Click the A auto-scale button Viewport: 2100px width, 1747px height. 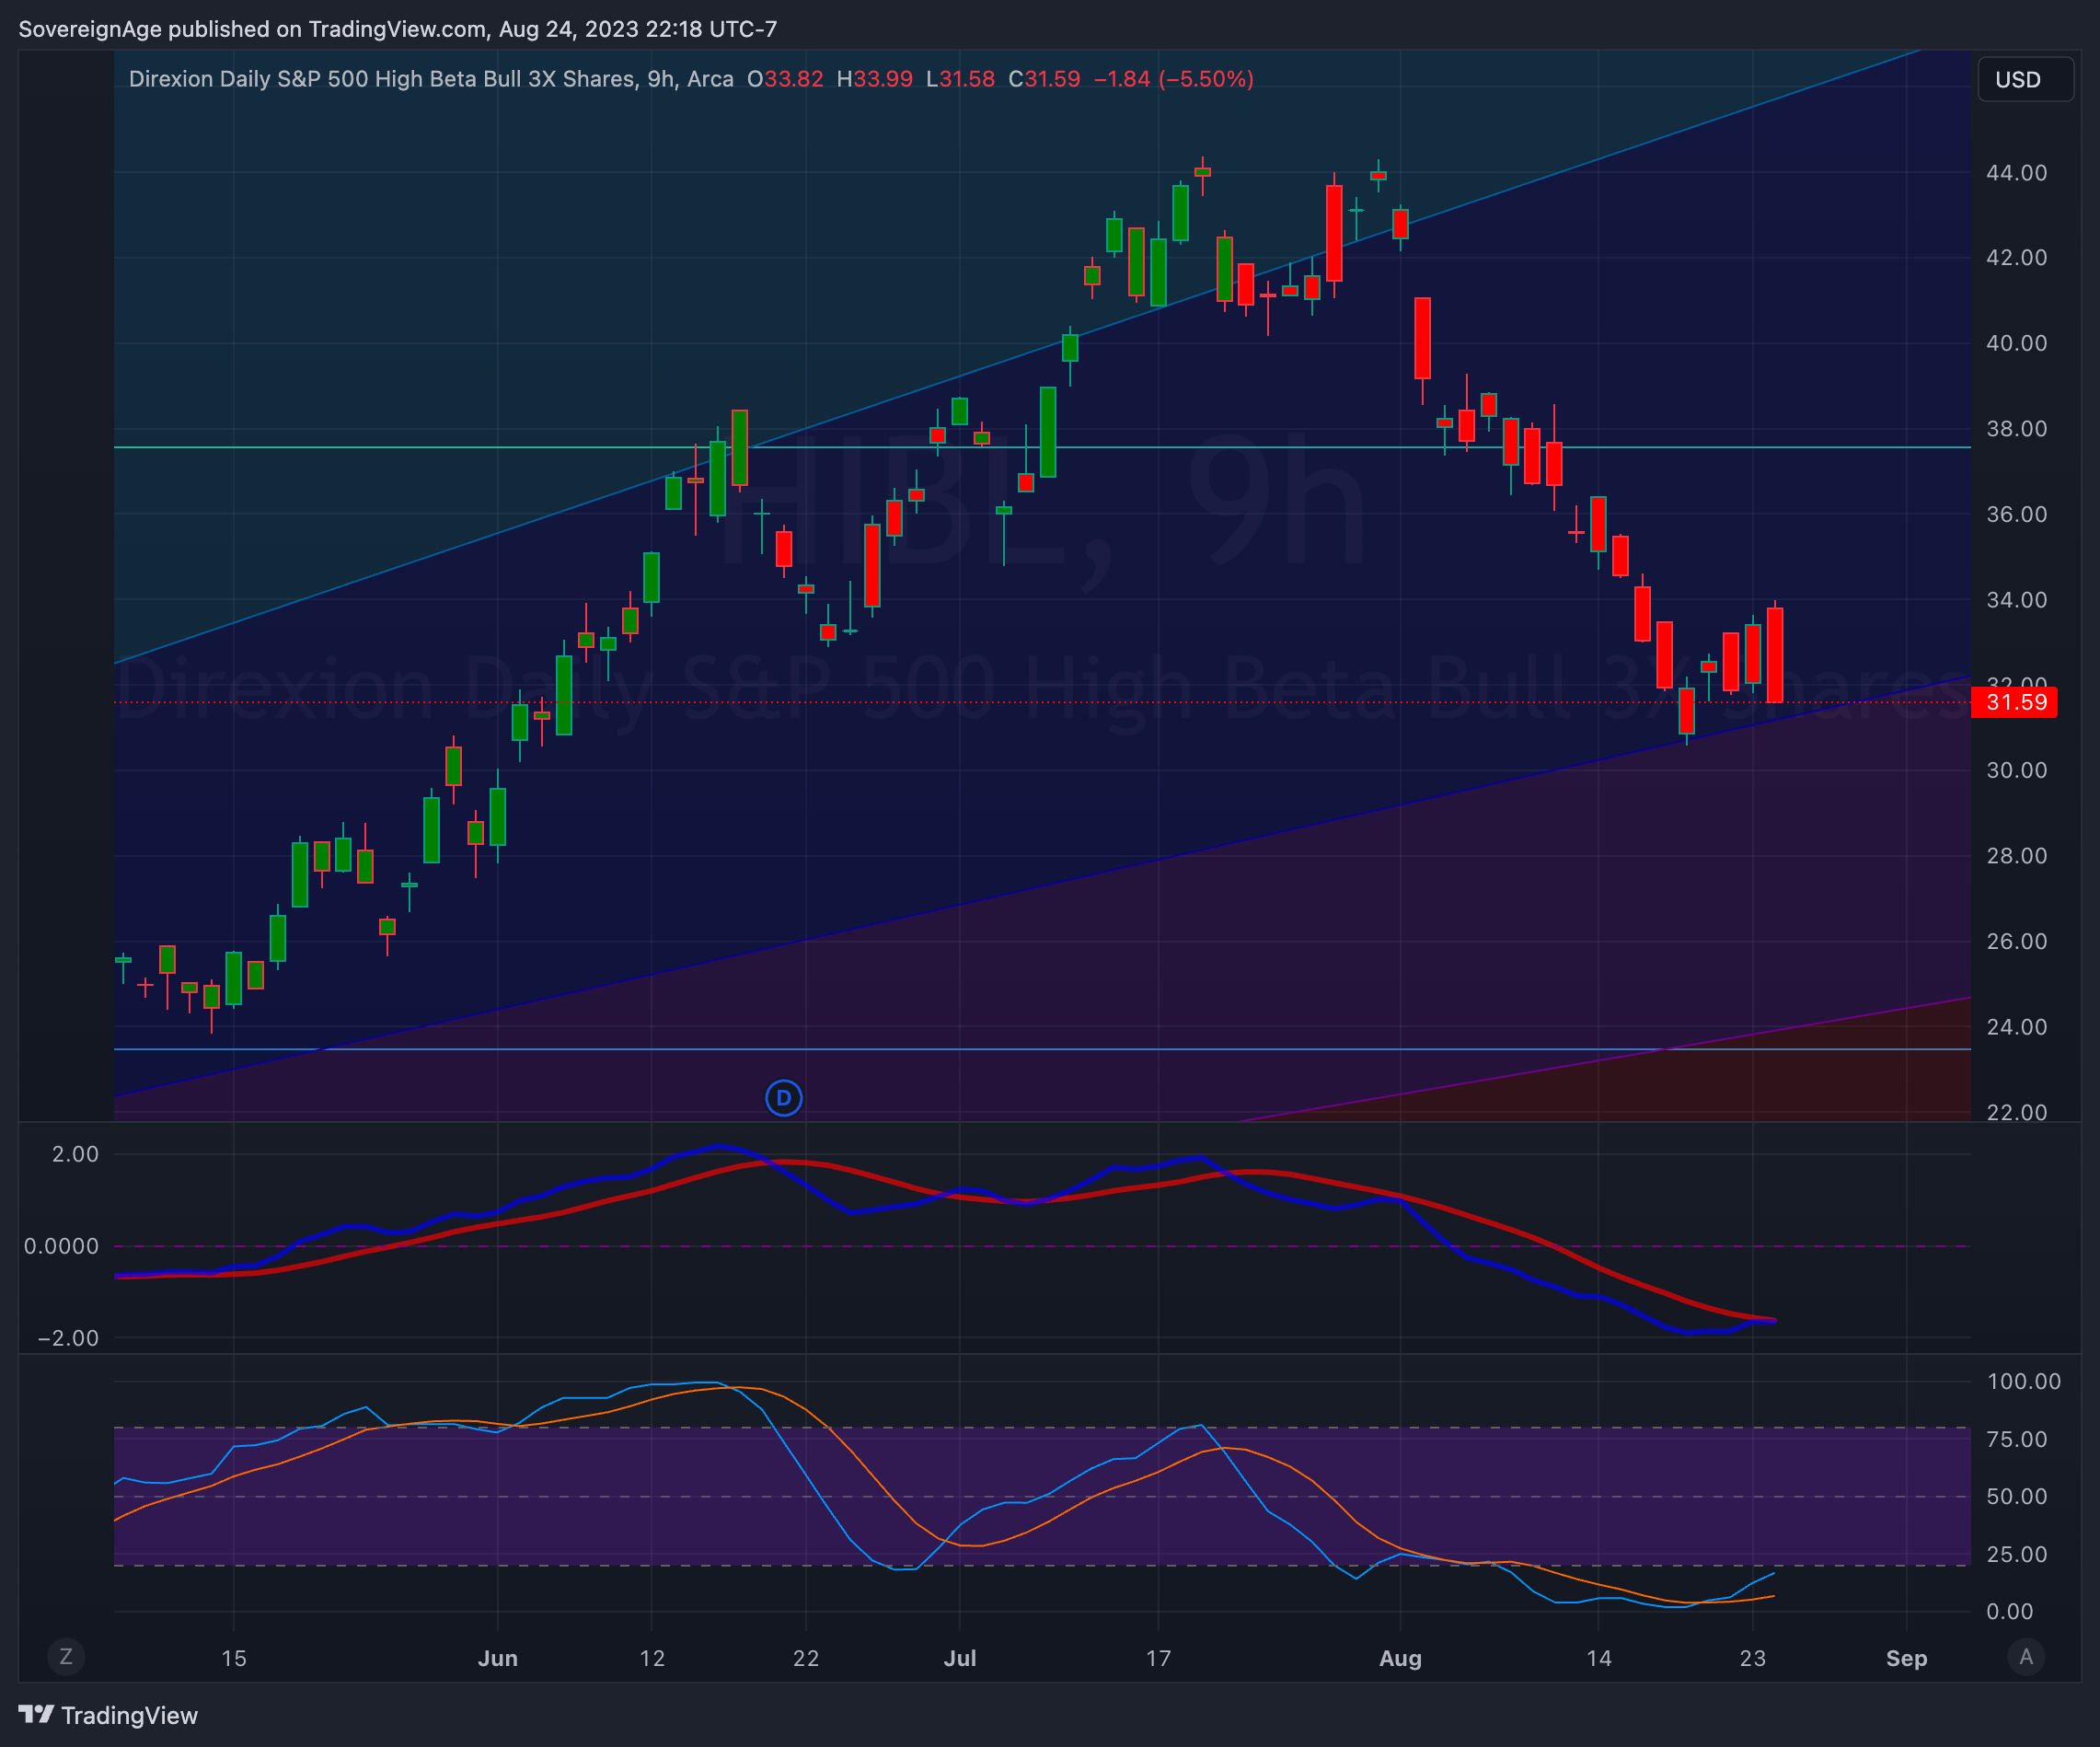coord(2026,1657)
